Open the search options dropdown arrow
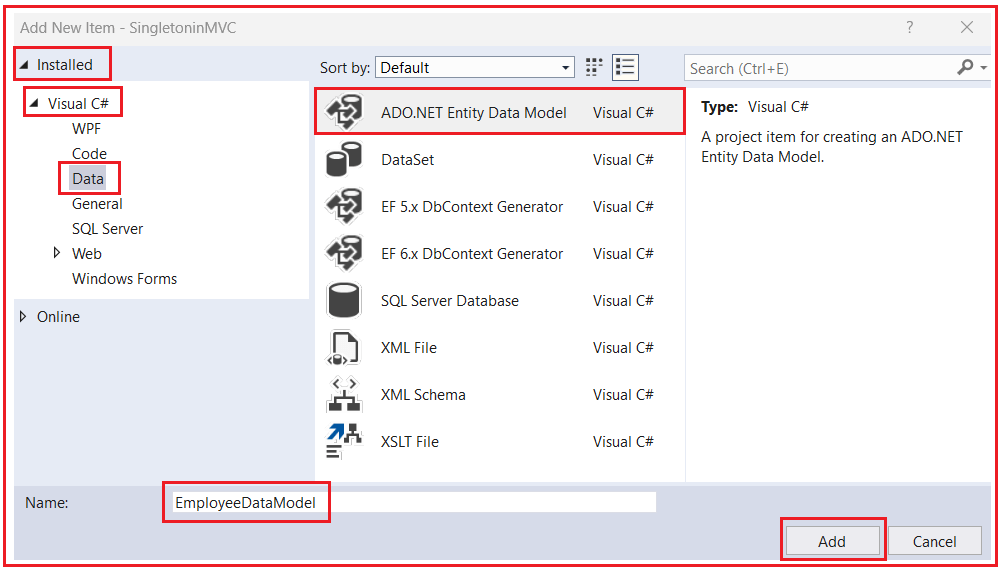Viewport: 1001px width, 570px height. coord(984,68)
